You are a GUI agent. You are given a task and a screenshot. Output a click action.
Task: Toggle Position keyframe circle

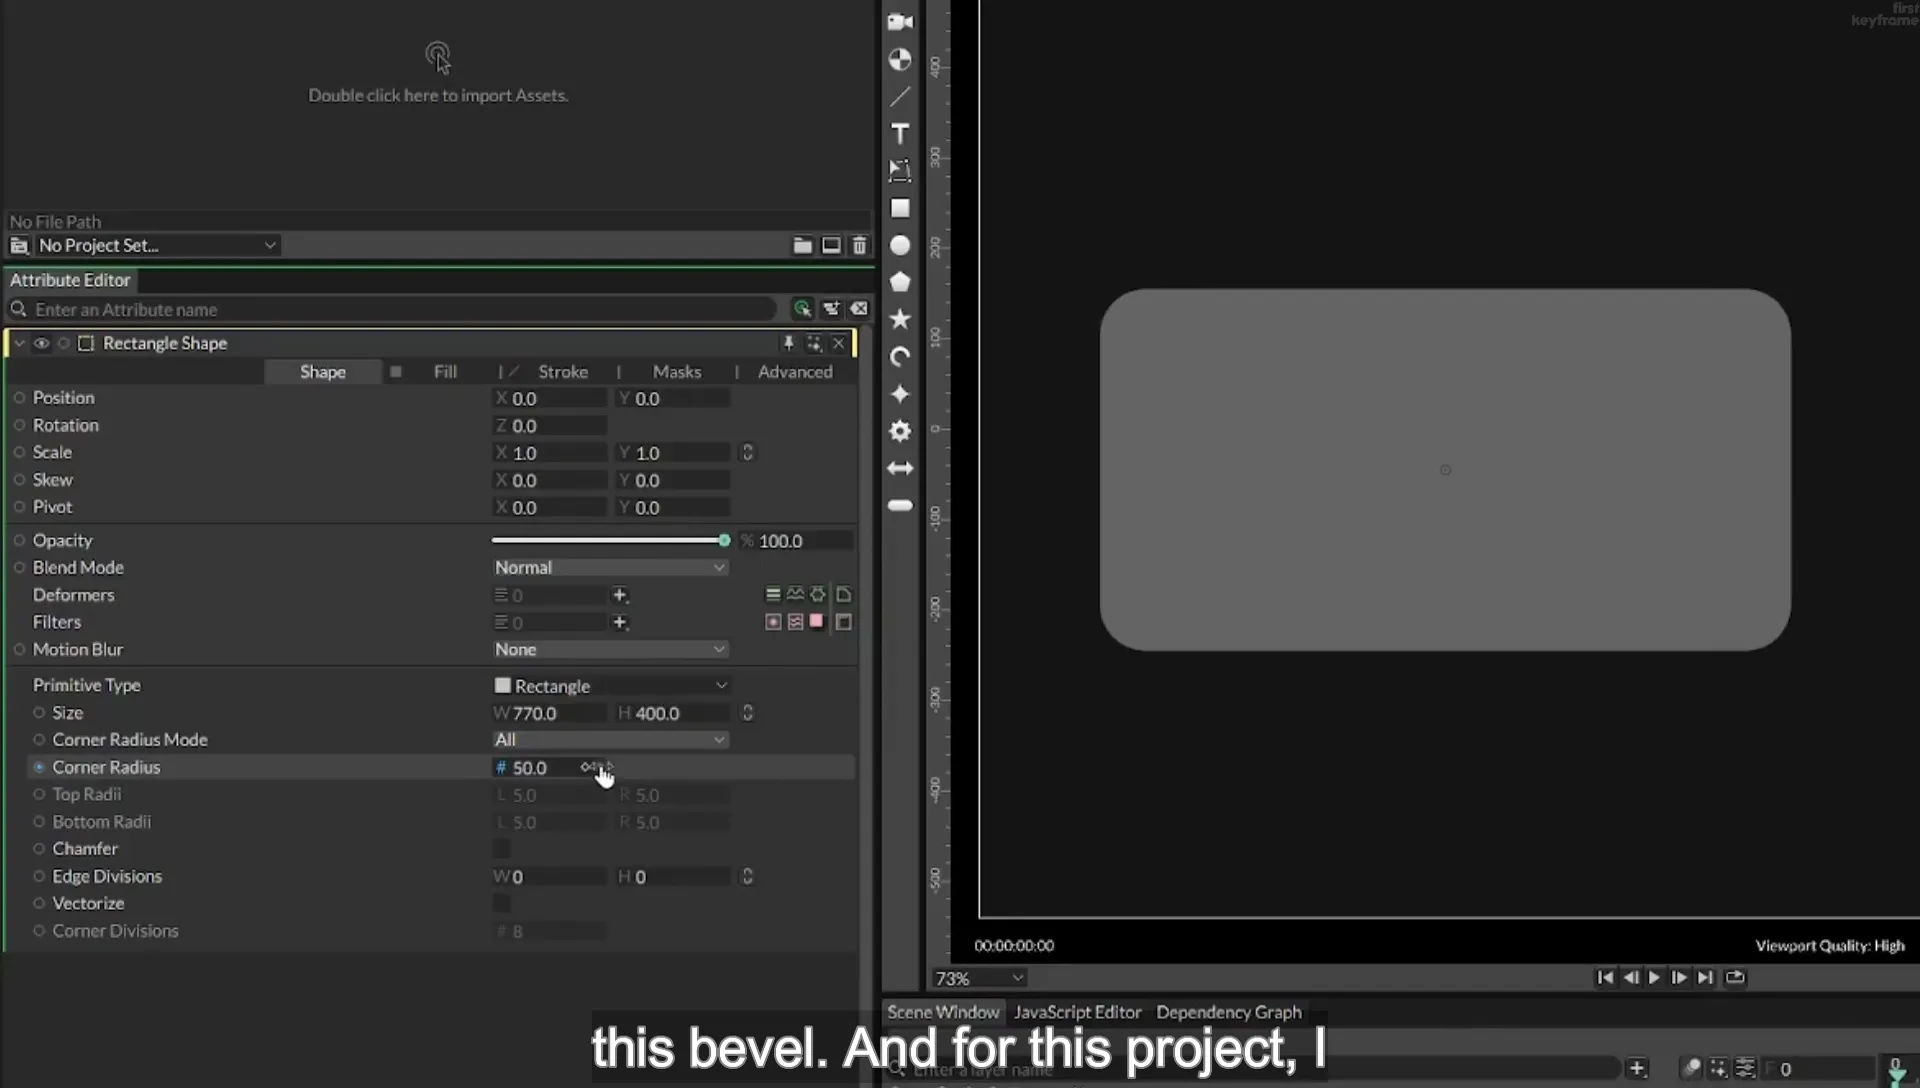[19, 397]
